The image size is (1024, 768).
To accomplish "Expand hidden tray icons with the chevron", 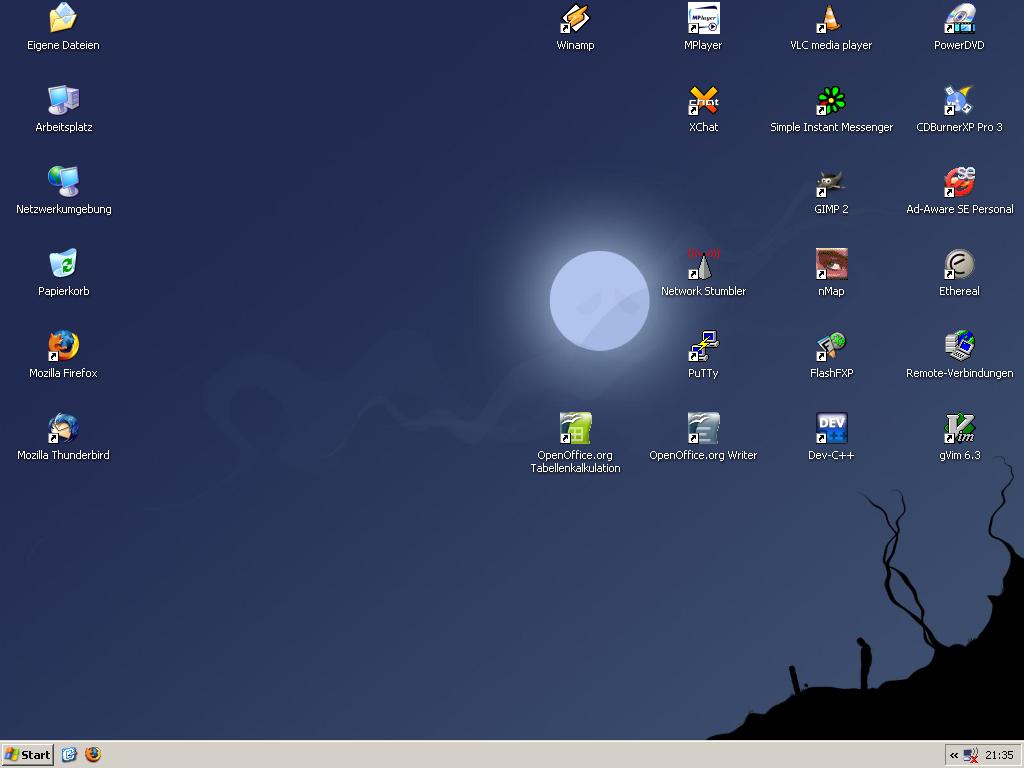I will coord(954,756).
